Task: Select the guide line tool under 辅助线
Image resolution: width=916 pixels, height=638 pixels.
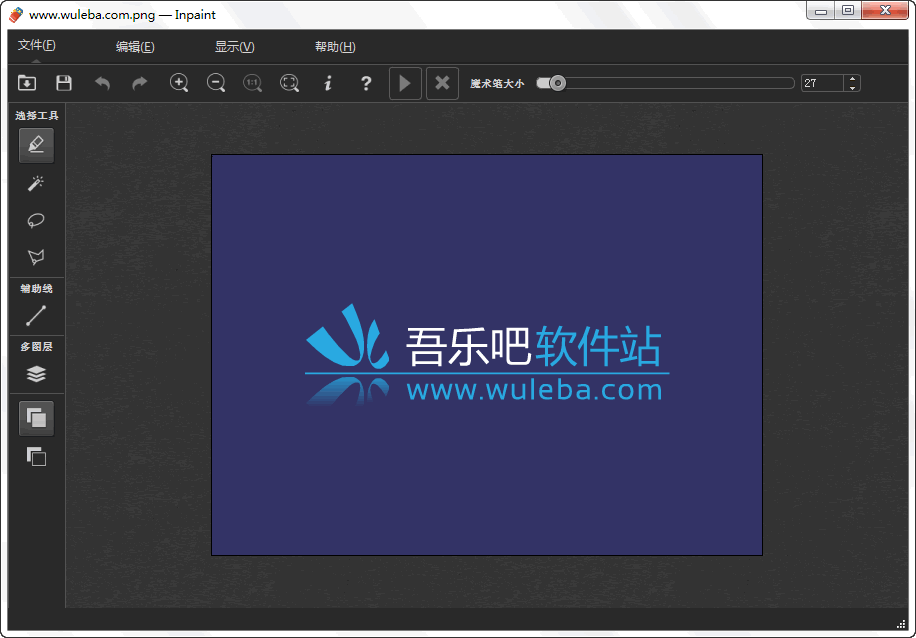Action: tap(36, 315)
